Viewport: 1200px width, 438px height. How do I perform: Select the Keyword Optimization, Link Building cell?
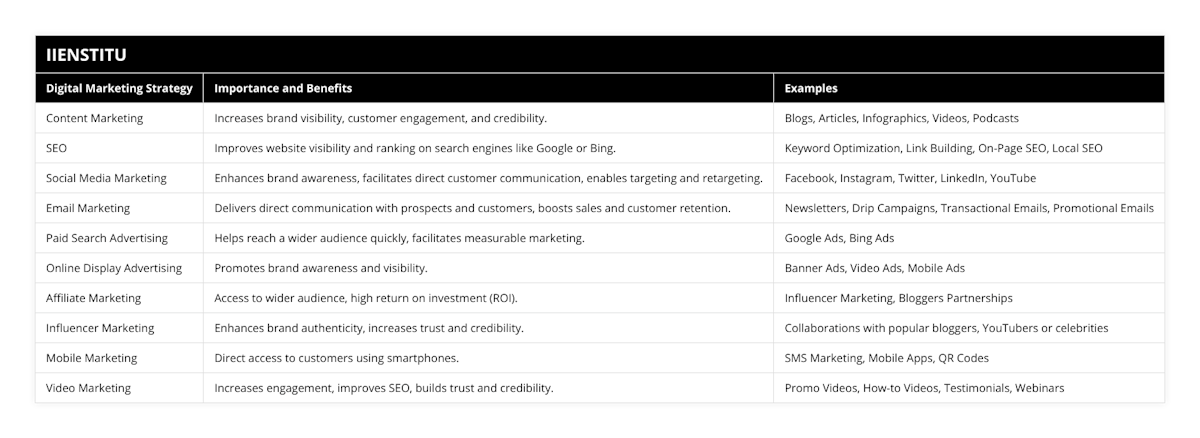coord(943,148)
